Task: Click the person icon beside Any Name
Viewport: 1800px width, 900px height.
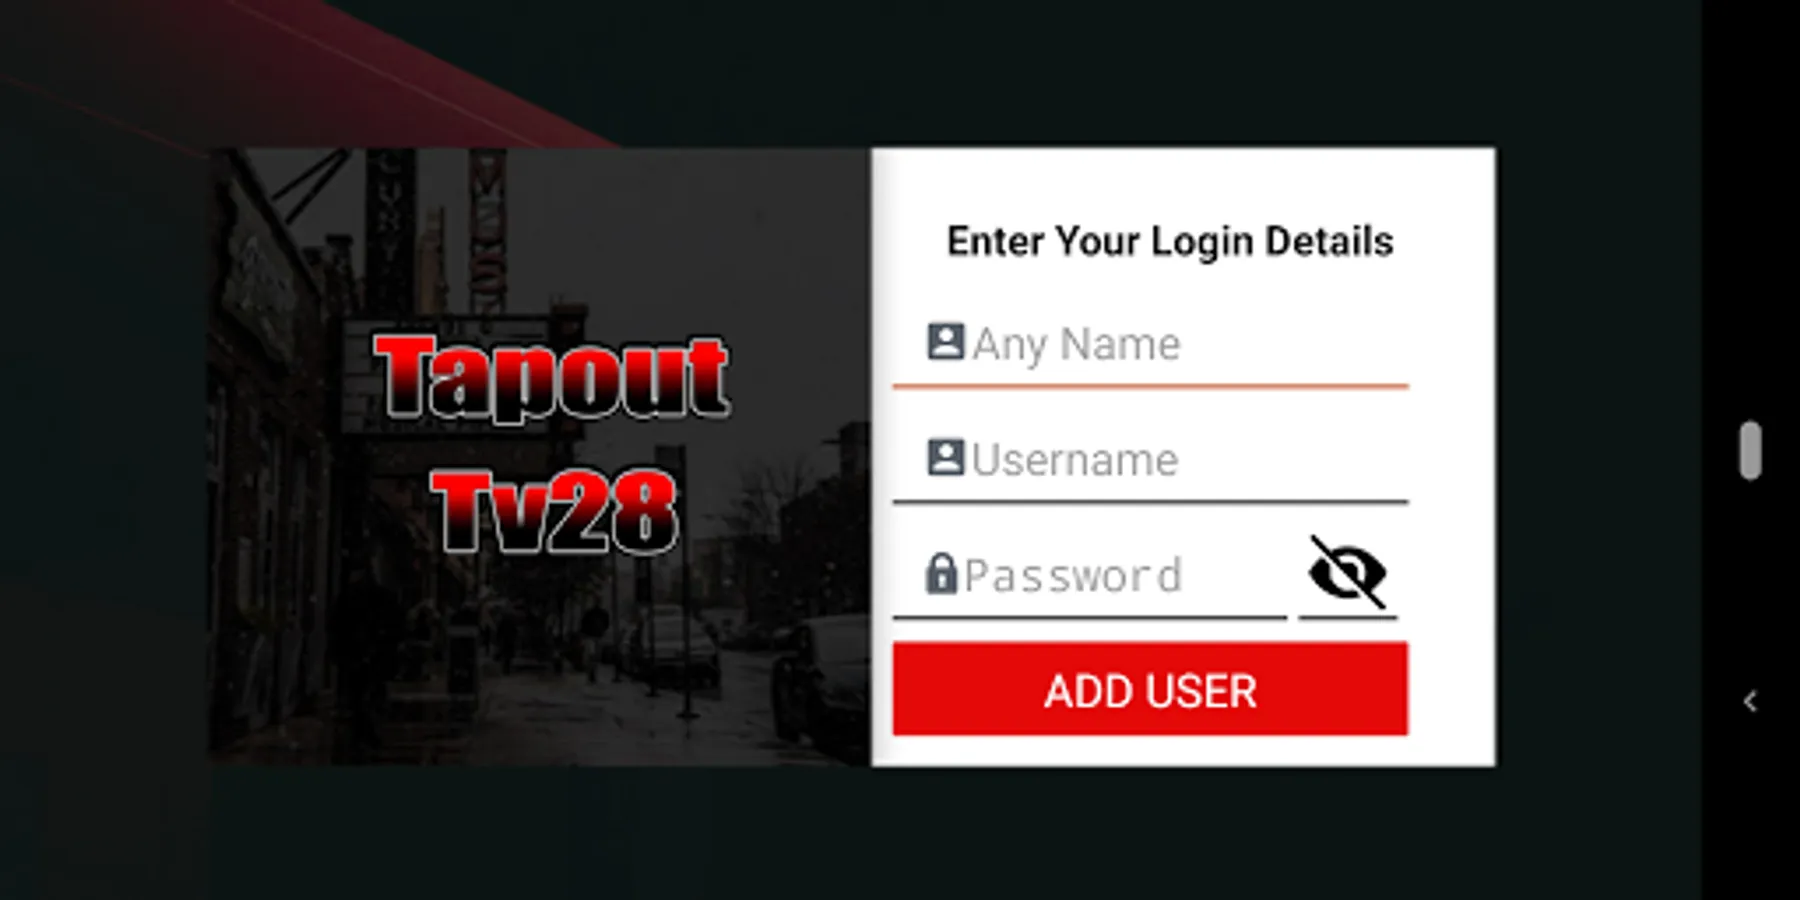Action: pos(945,342)
